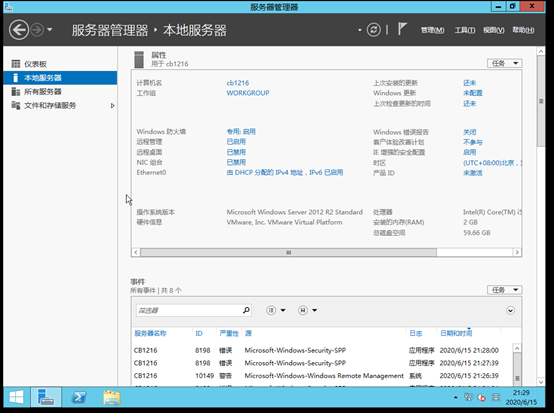Click the WORKGROUP link

(x=248, y=93)
